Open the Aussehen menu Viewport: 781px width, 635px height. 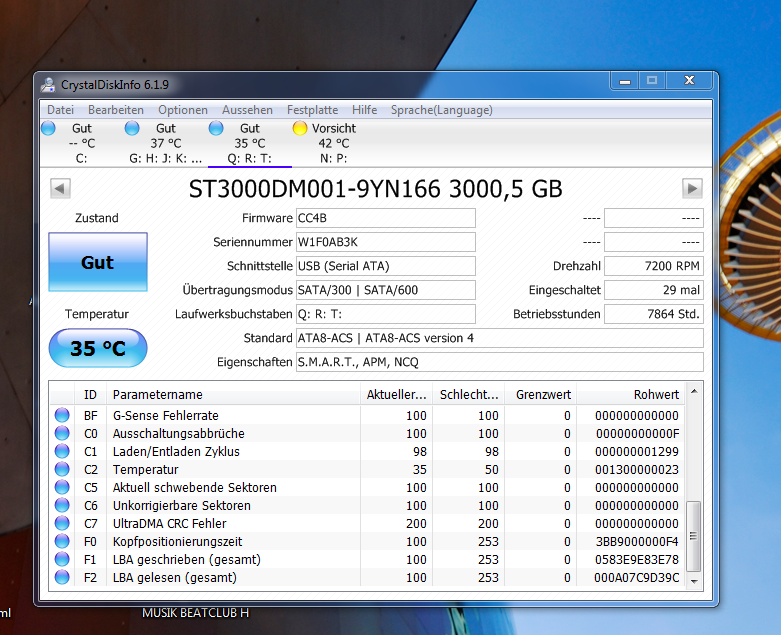[x=247, y=110]
